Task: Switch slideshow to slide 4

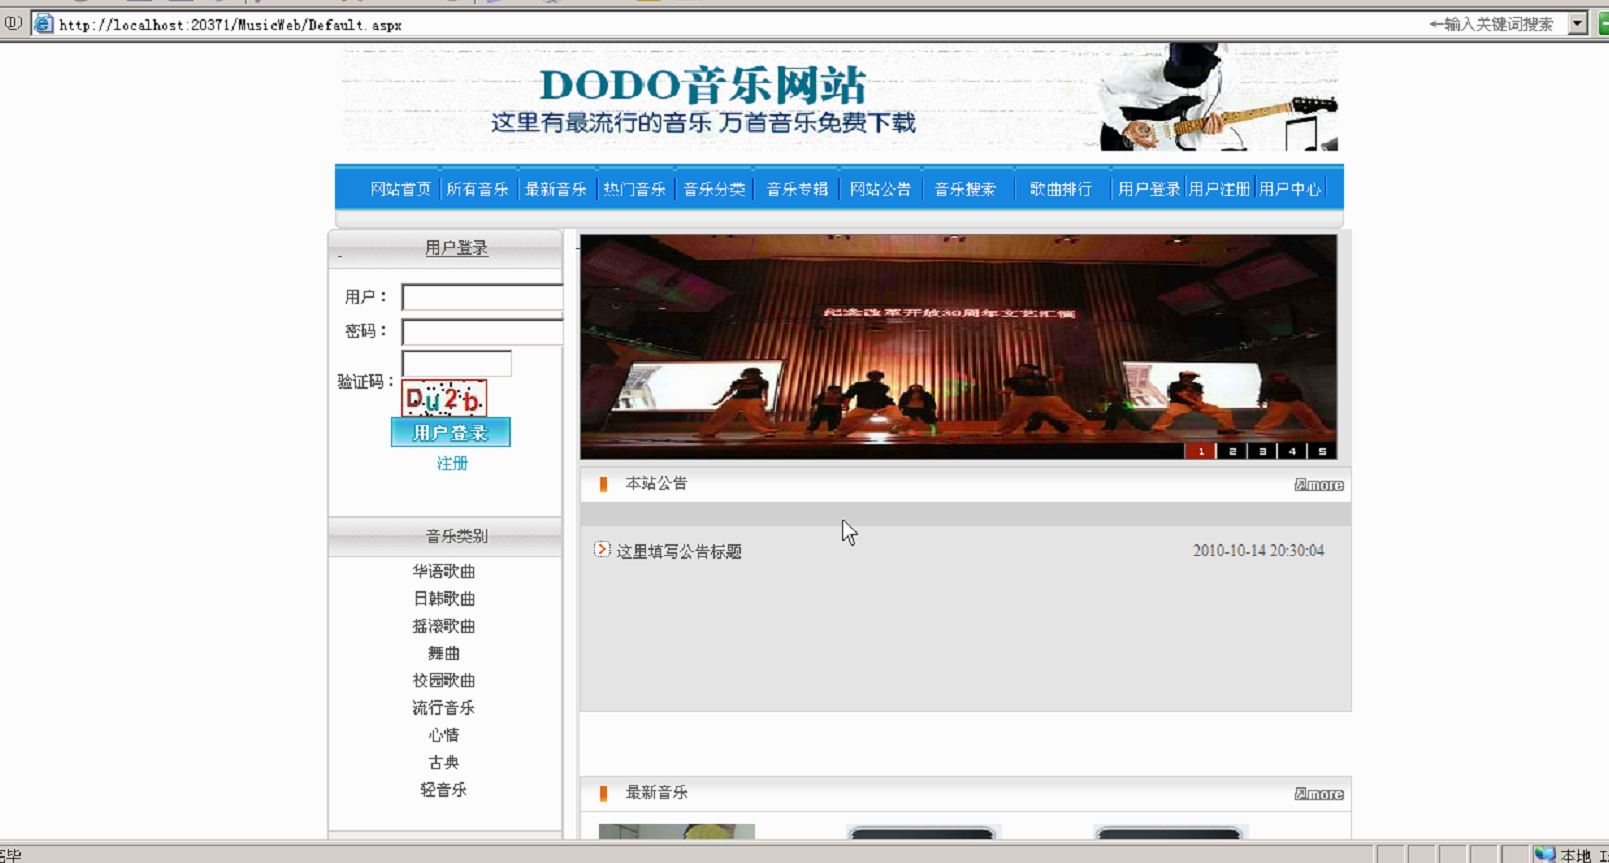Action: pos(1292,451)
